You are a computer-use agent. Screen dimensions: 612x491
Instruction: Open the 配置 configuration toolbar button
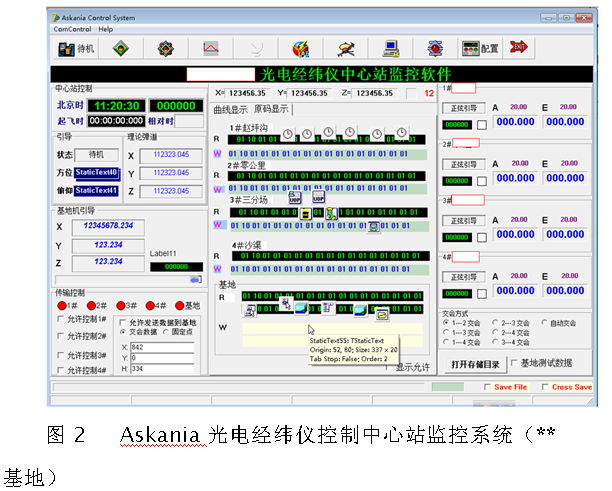(x=480, y=47)
